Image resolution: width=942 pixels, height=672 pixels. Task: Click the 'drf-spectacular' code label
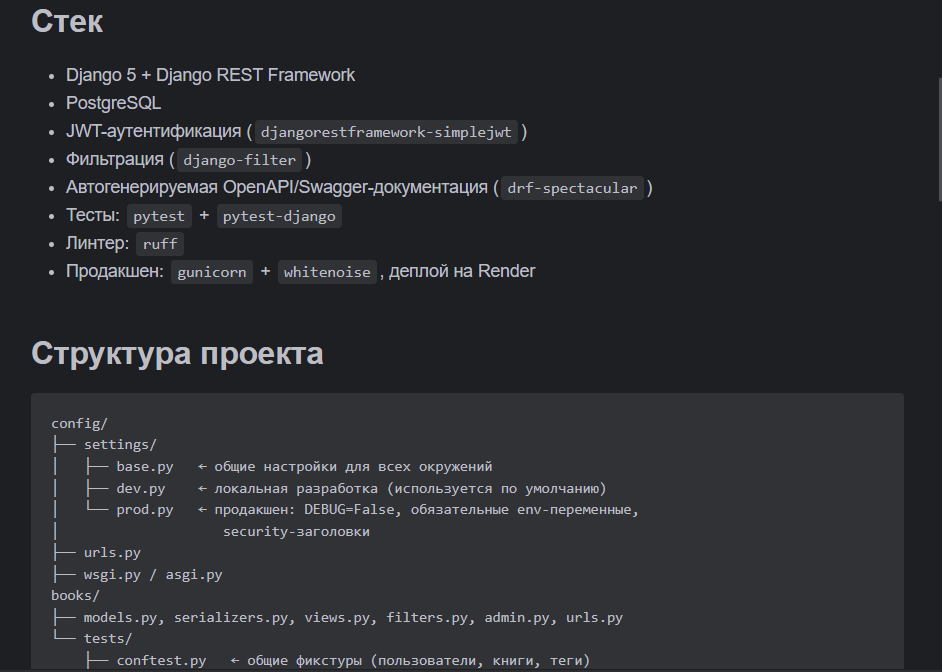(572, 188)
